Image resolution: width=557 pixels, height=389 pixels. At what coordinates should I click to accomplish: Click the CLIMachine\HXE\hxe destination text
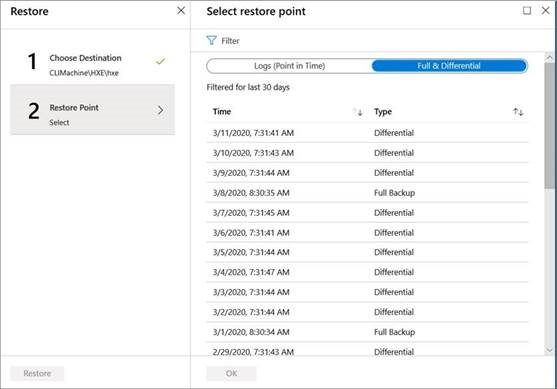click(84, 73)
